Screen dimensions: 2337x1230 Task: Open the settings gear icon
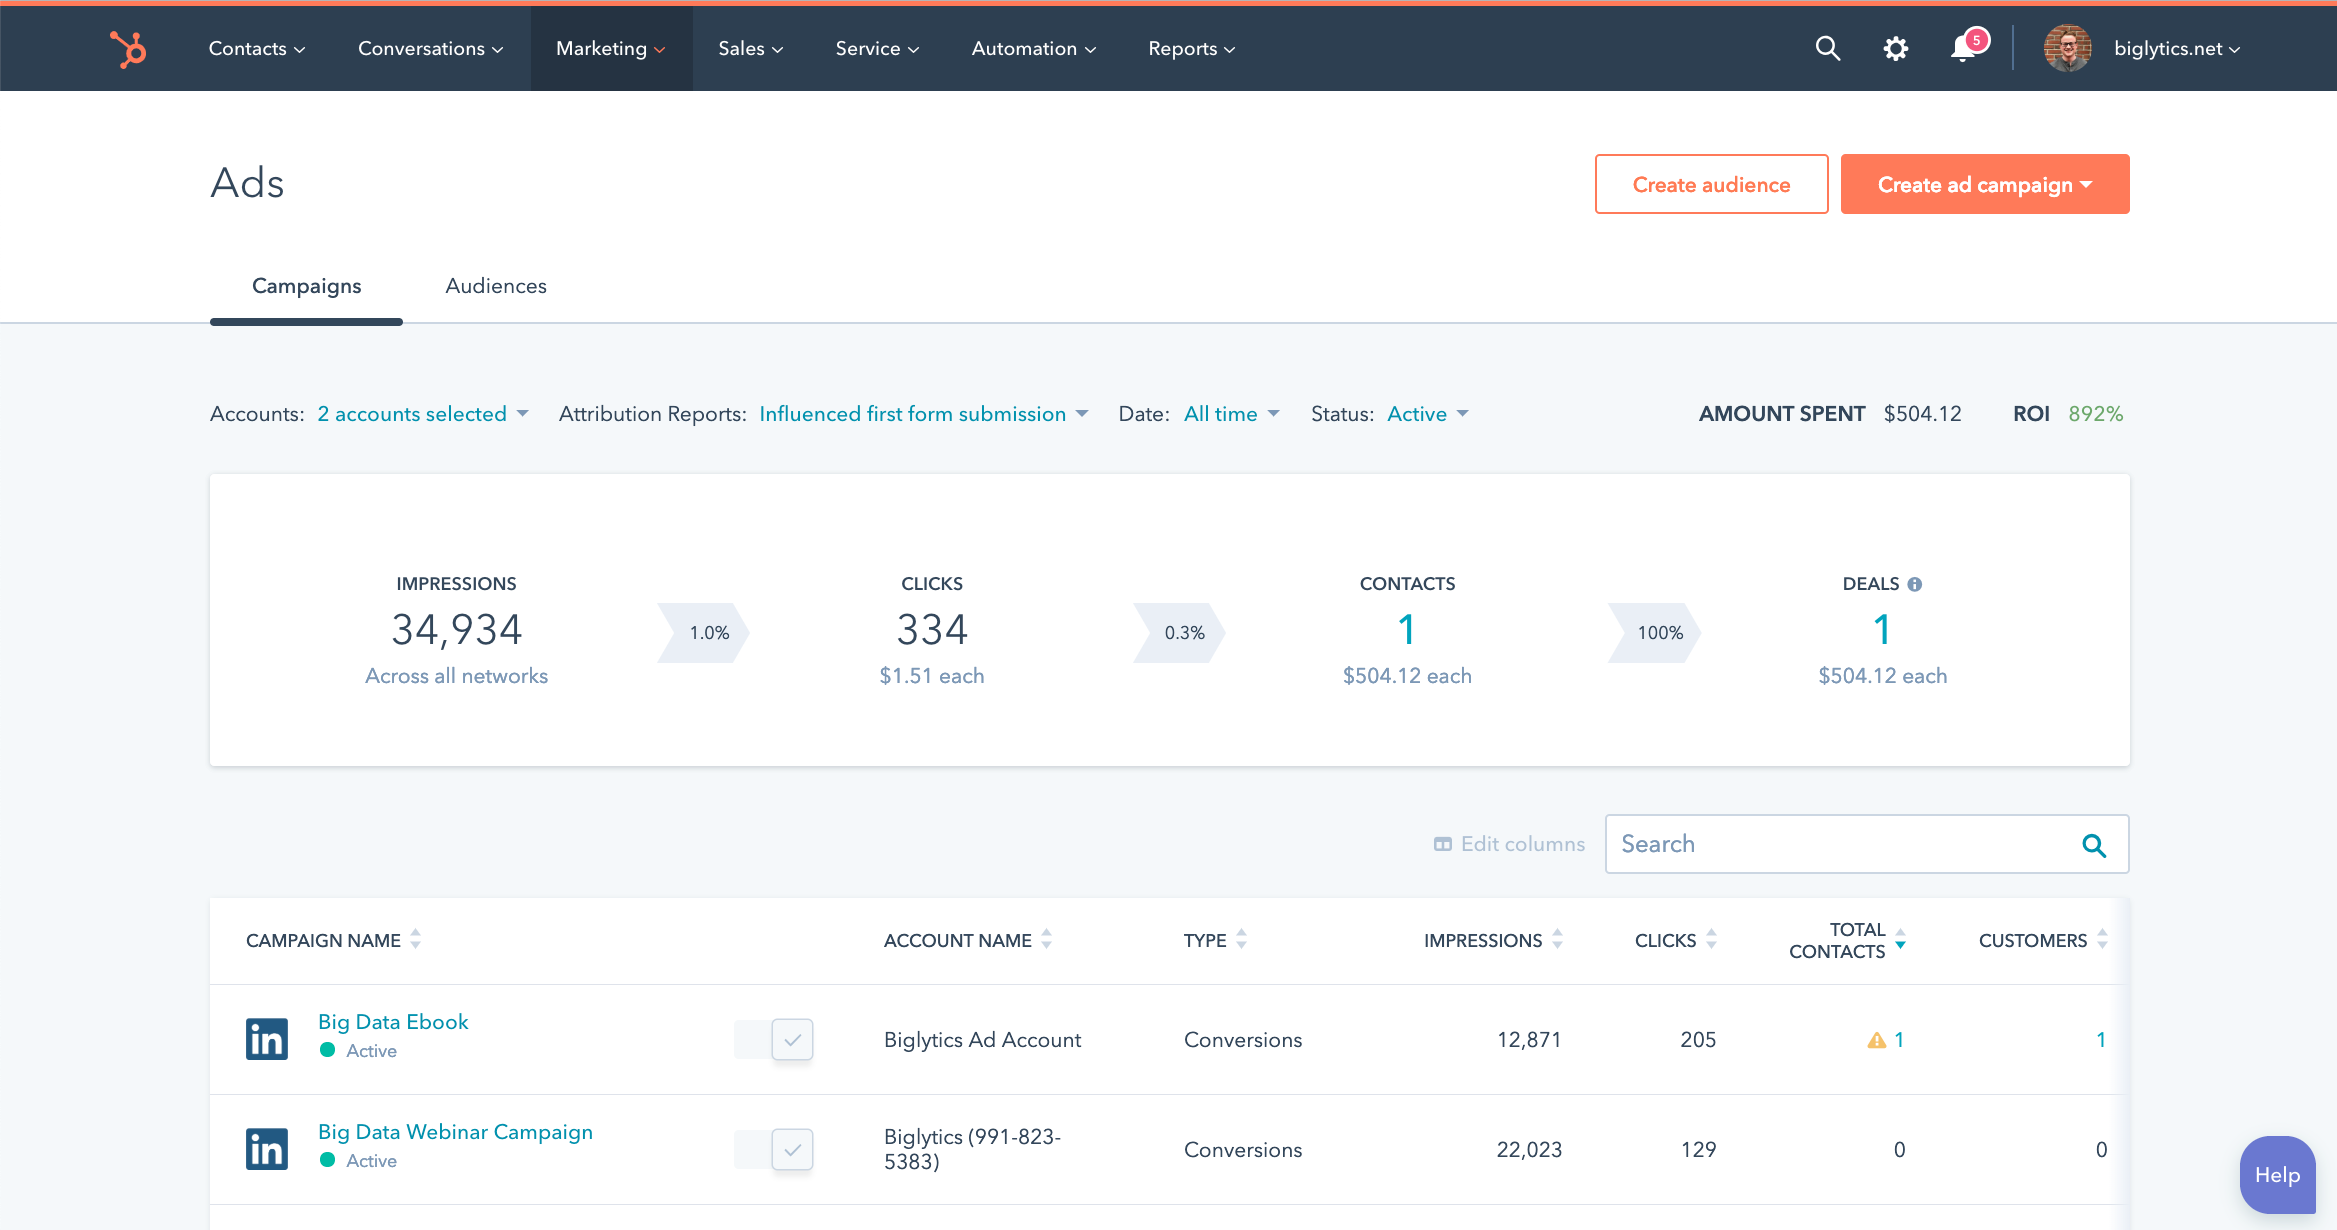tap(1895, 48)
